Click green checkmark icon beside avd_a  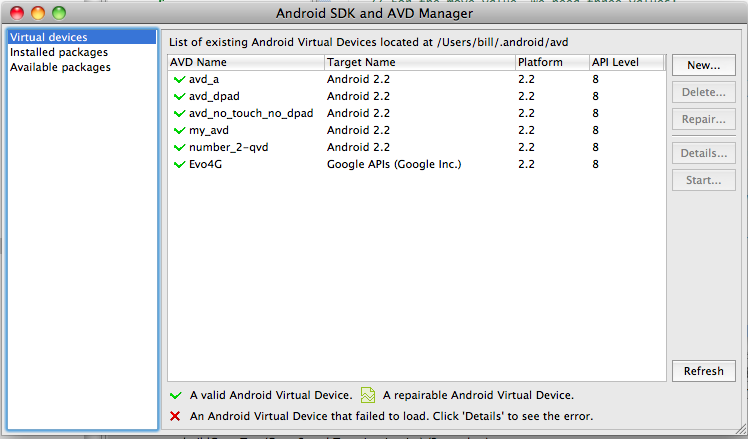(x=179, y=79)
